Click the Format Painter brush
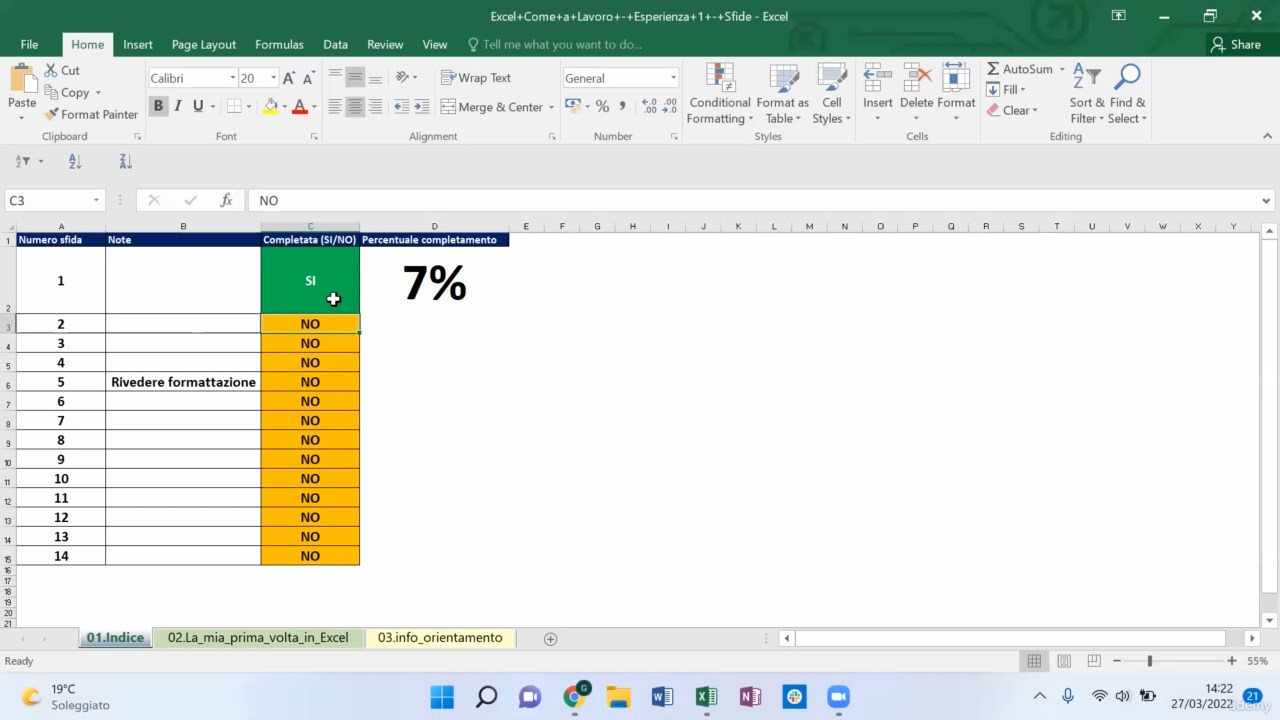 click(91, 114)
